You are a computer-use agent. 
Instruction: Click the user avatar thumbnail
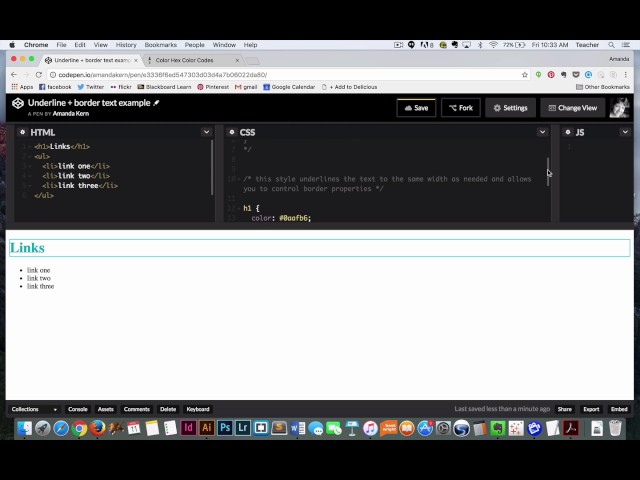(619, 108)
